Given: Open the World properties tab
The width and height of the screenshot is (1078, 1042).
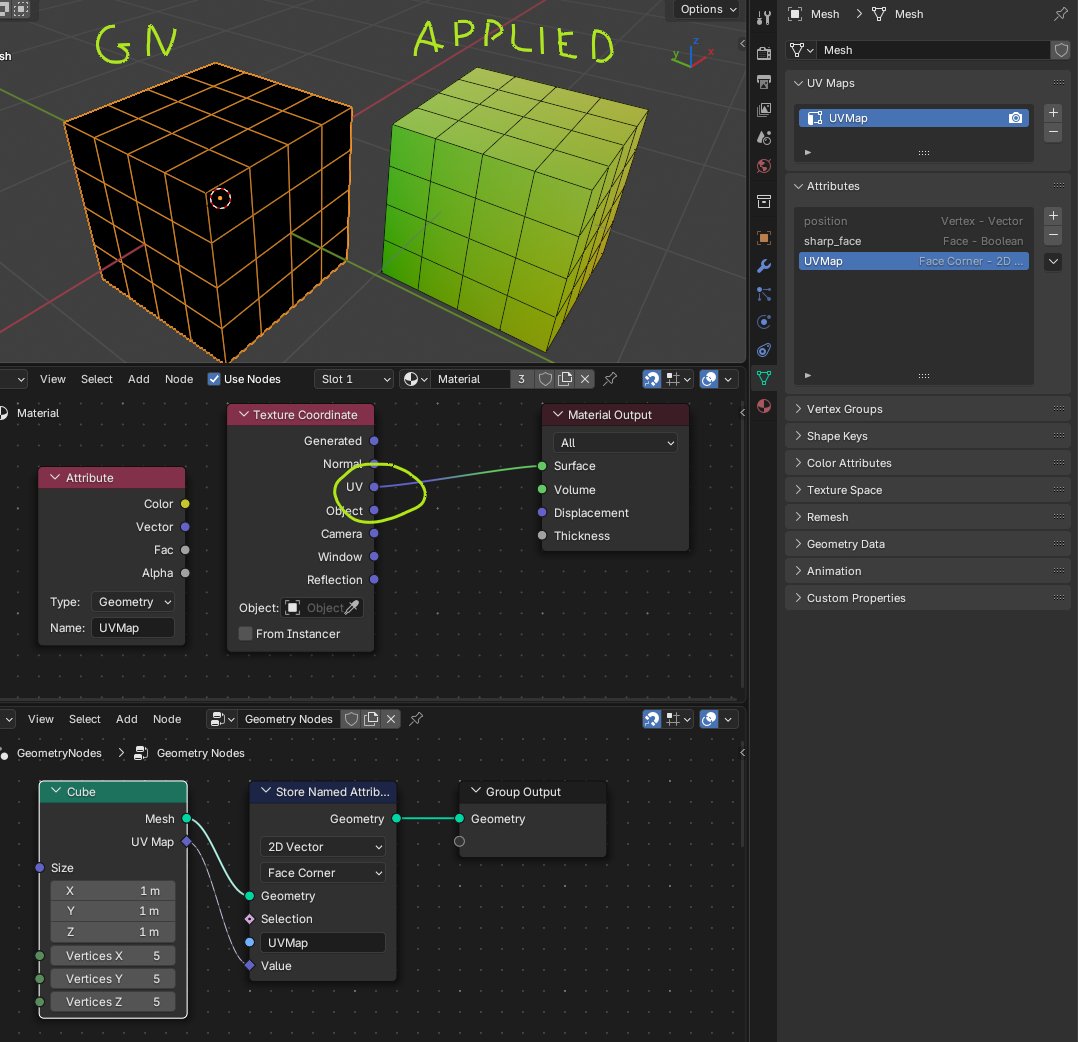Looking at the screenshot, I should coord(764,166).
